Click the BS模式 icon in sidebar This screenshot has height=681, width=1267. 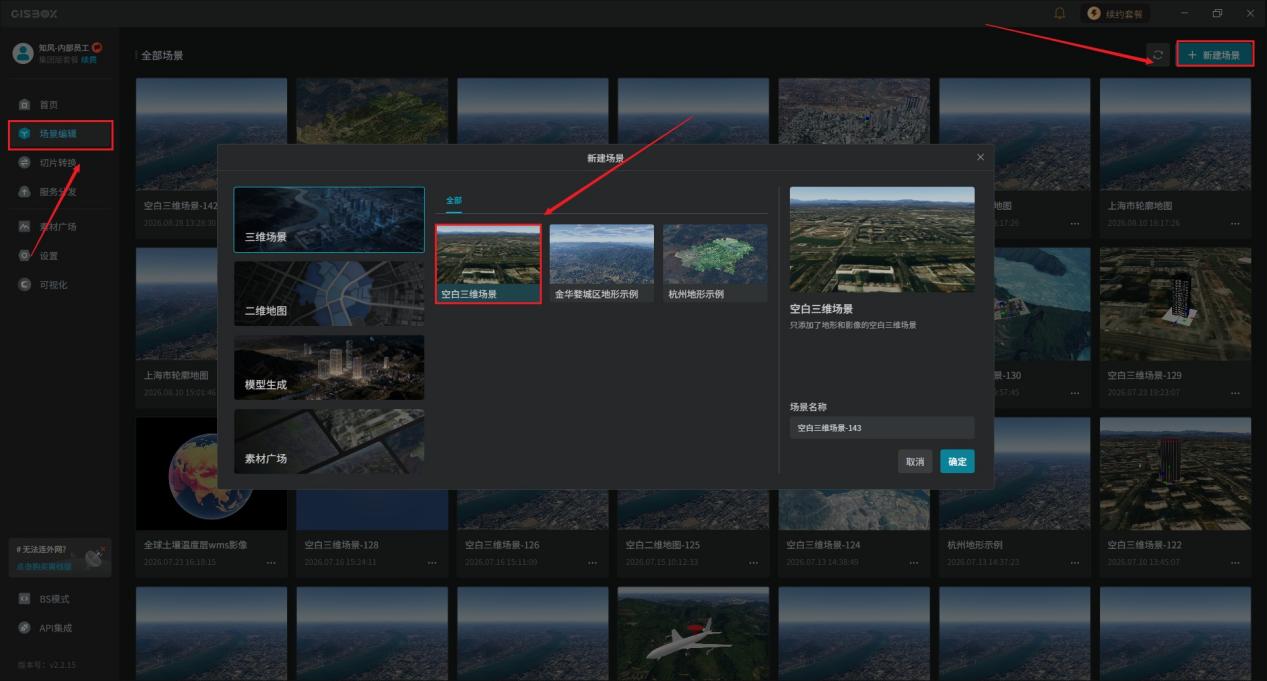pos(25,599)
